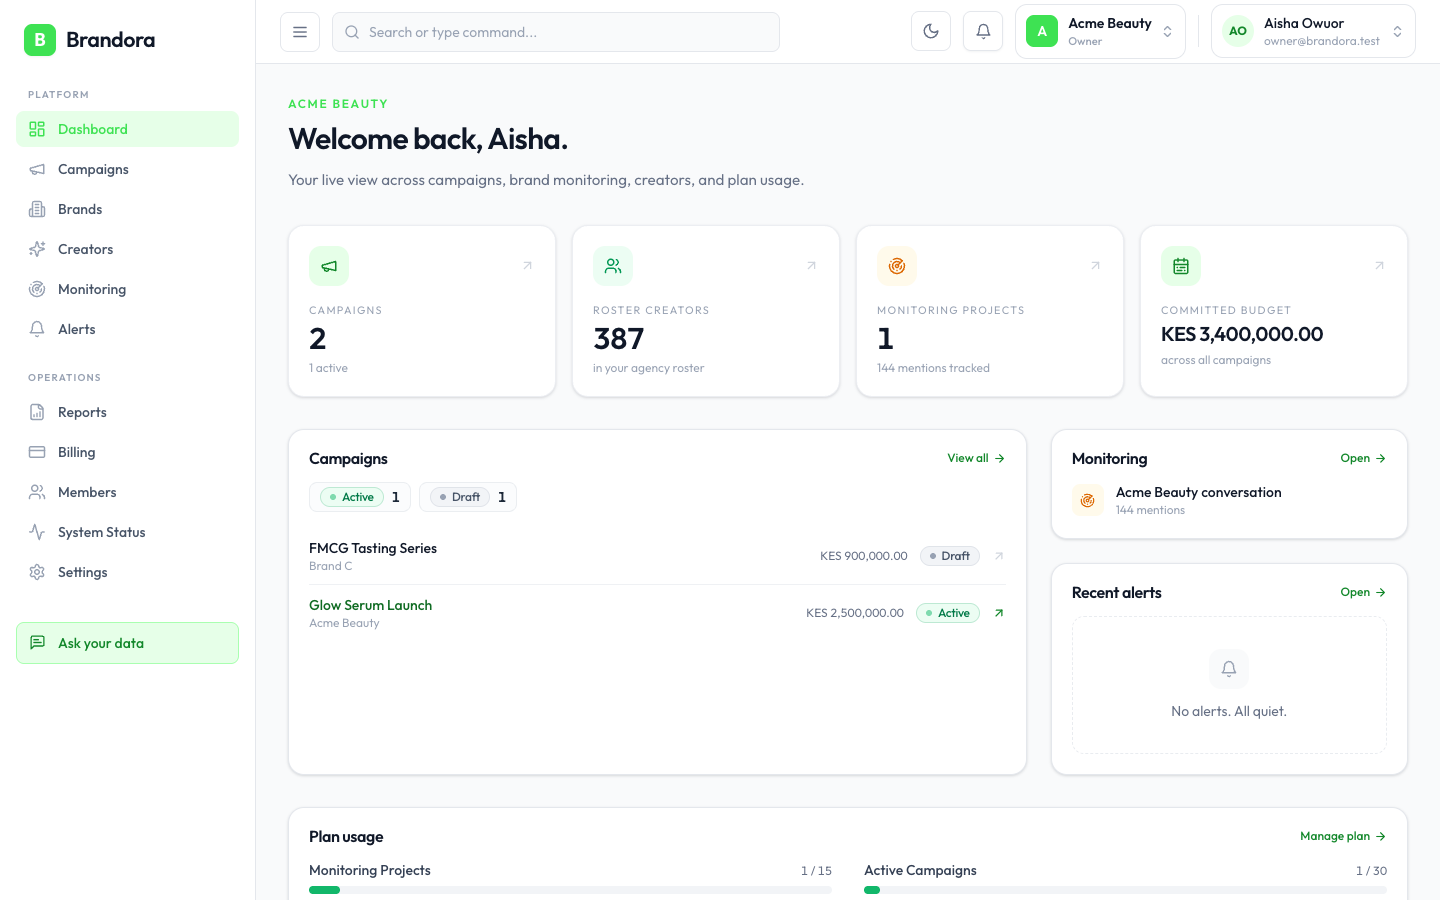
Task: Click the green A workspace avatar
Action: 1042,31
